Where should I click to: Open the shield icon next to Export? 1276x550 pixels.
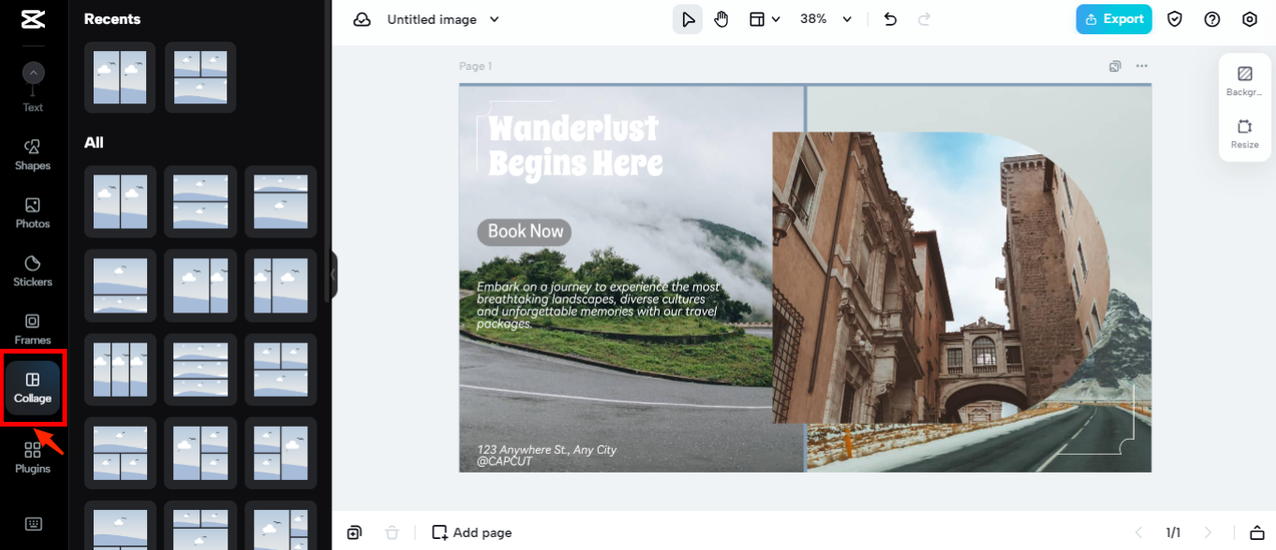(x=1175, y=19)
